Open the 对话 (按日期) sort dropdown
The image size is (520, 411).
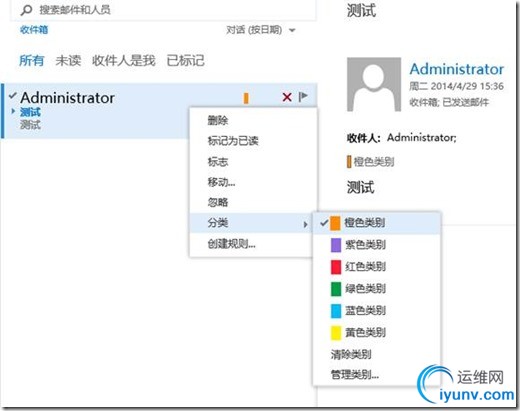[x=261, y=30]
